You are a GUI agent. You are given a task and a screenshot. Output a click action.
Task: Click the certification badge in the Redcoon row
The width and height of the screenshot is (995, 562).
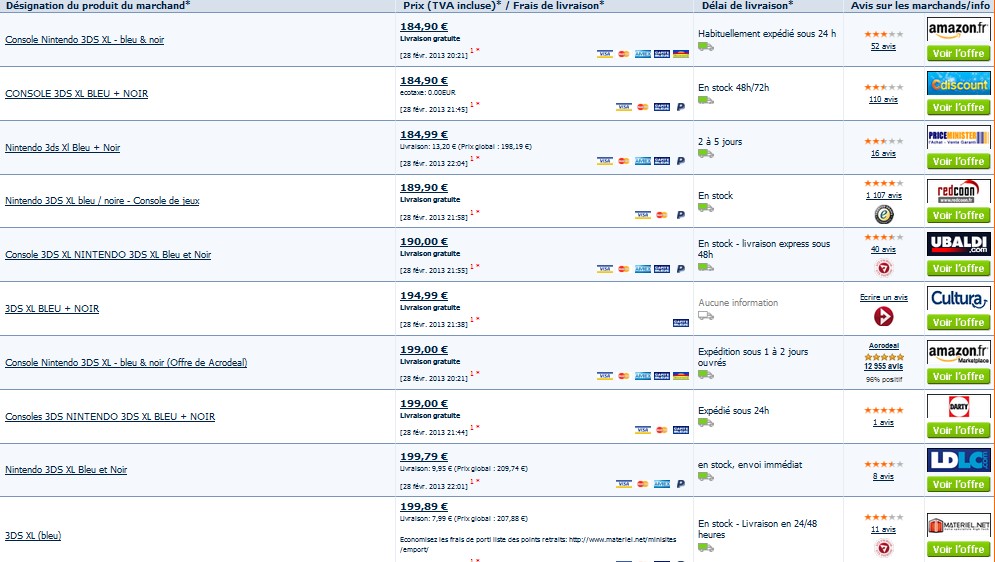click(x=883, y=215)
